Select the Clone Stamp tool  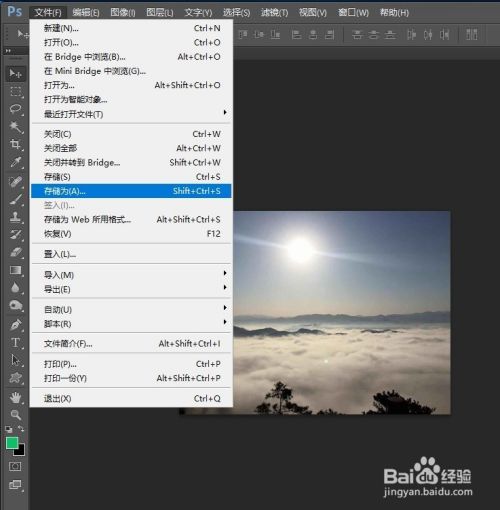(x=15, y=217)
